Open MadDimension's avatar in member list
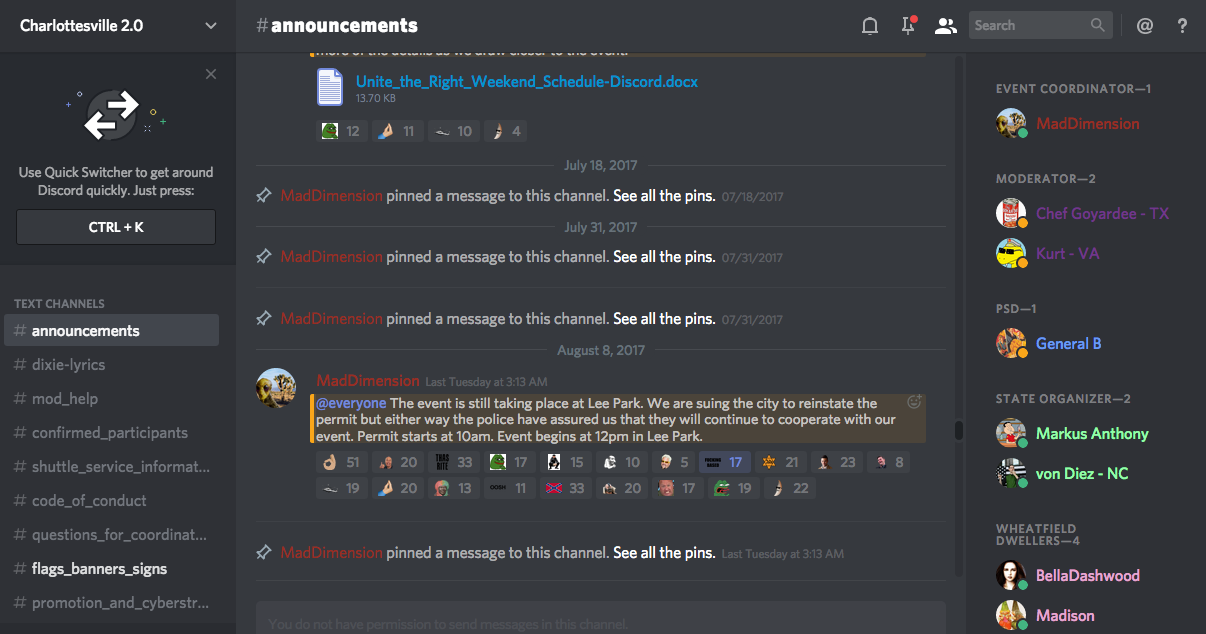 (x=1011, y=124)
